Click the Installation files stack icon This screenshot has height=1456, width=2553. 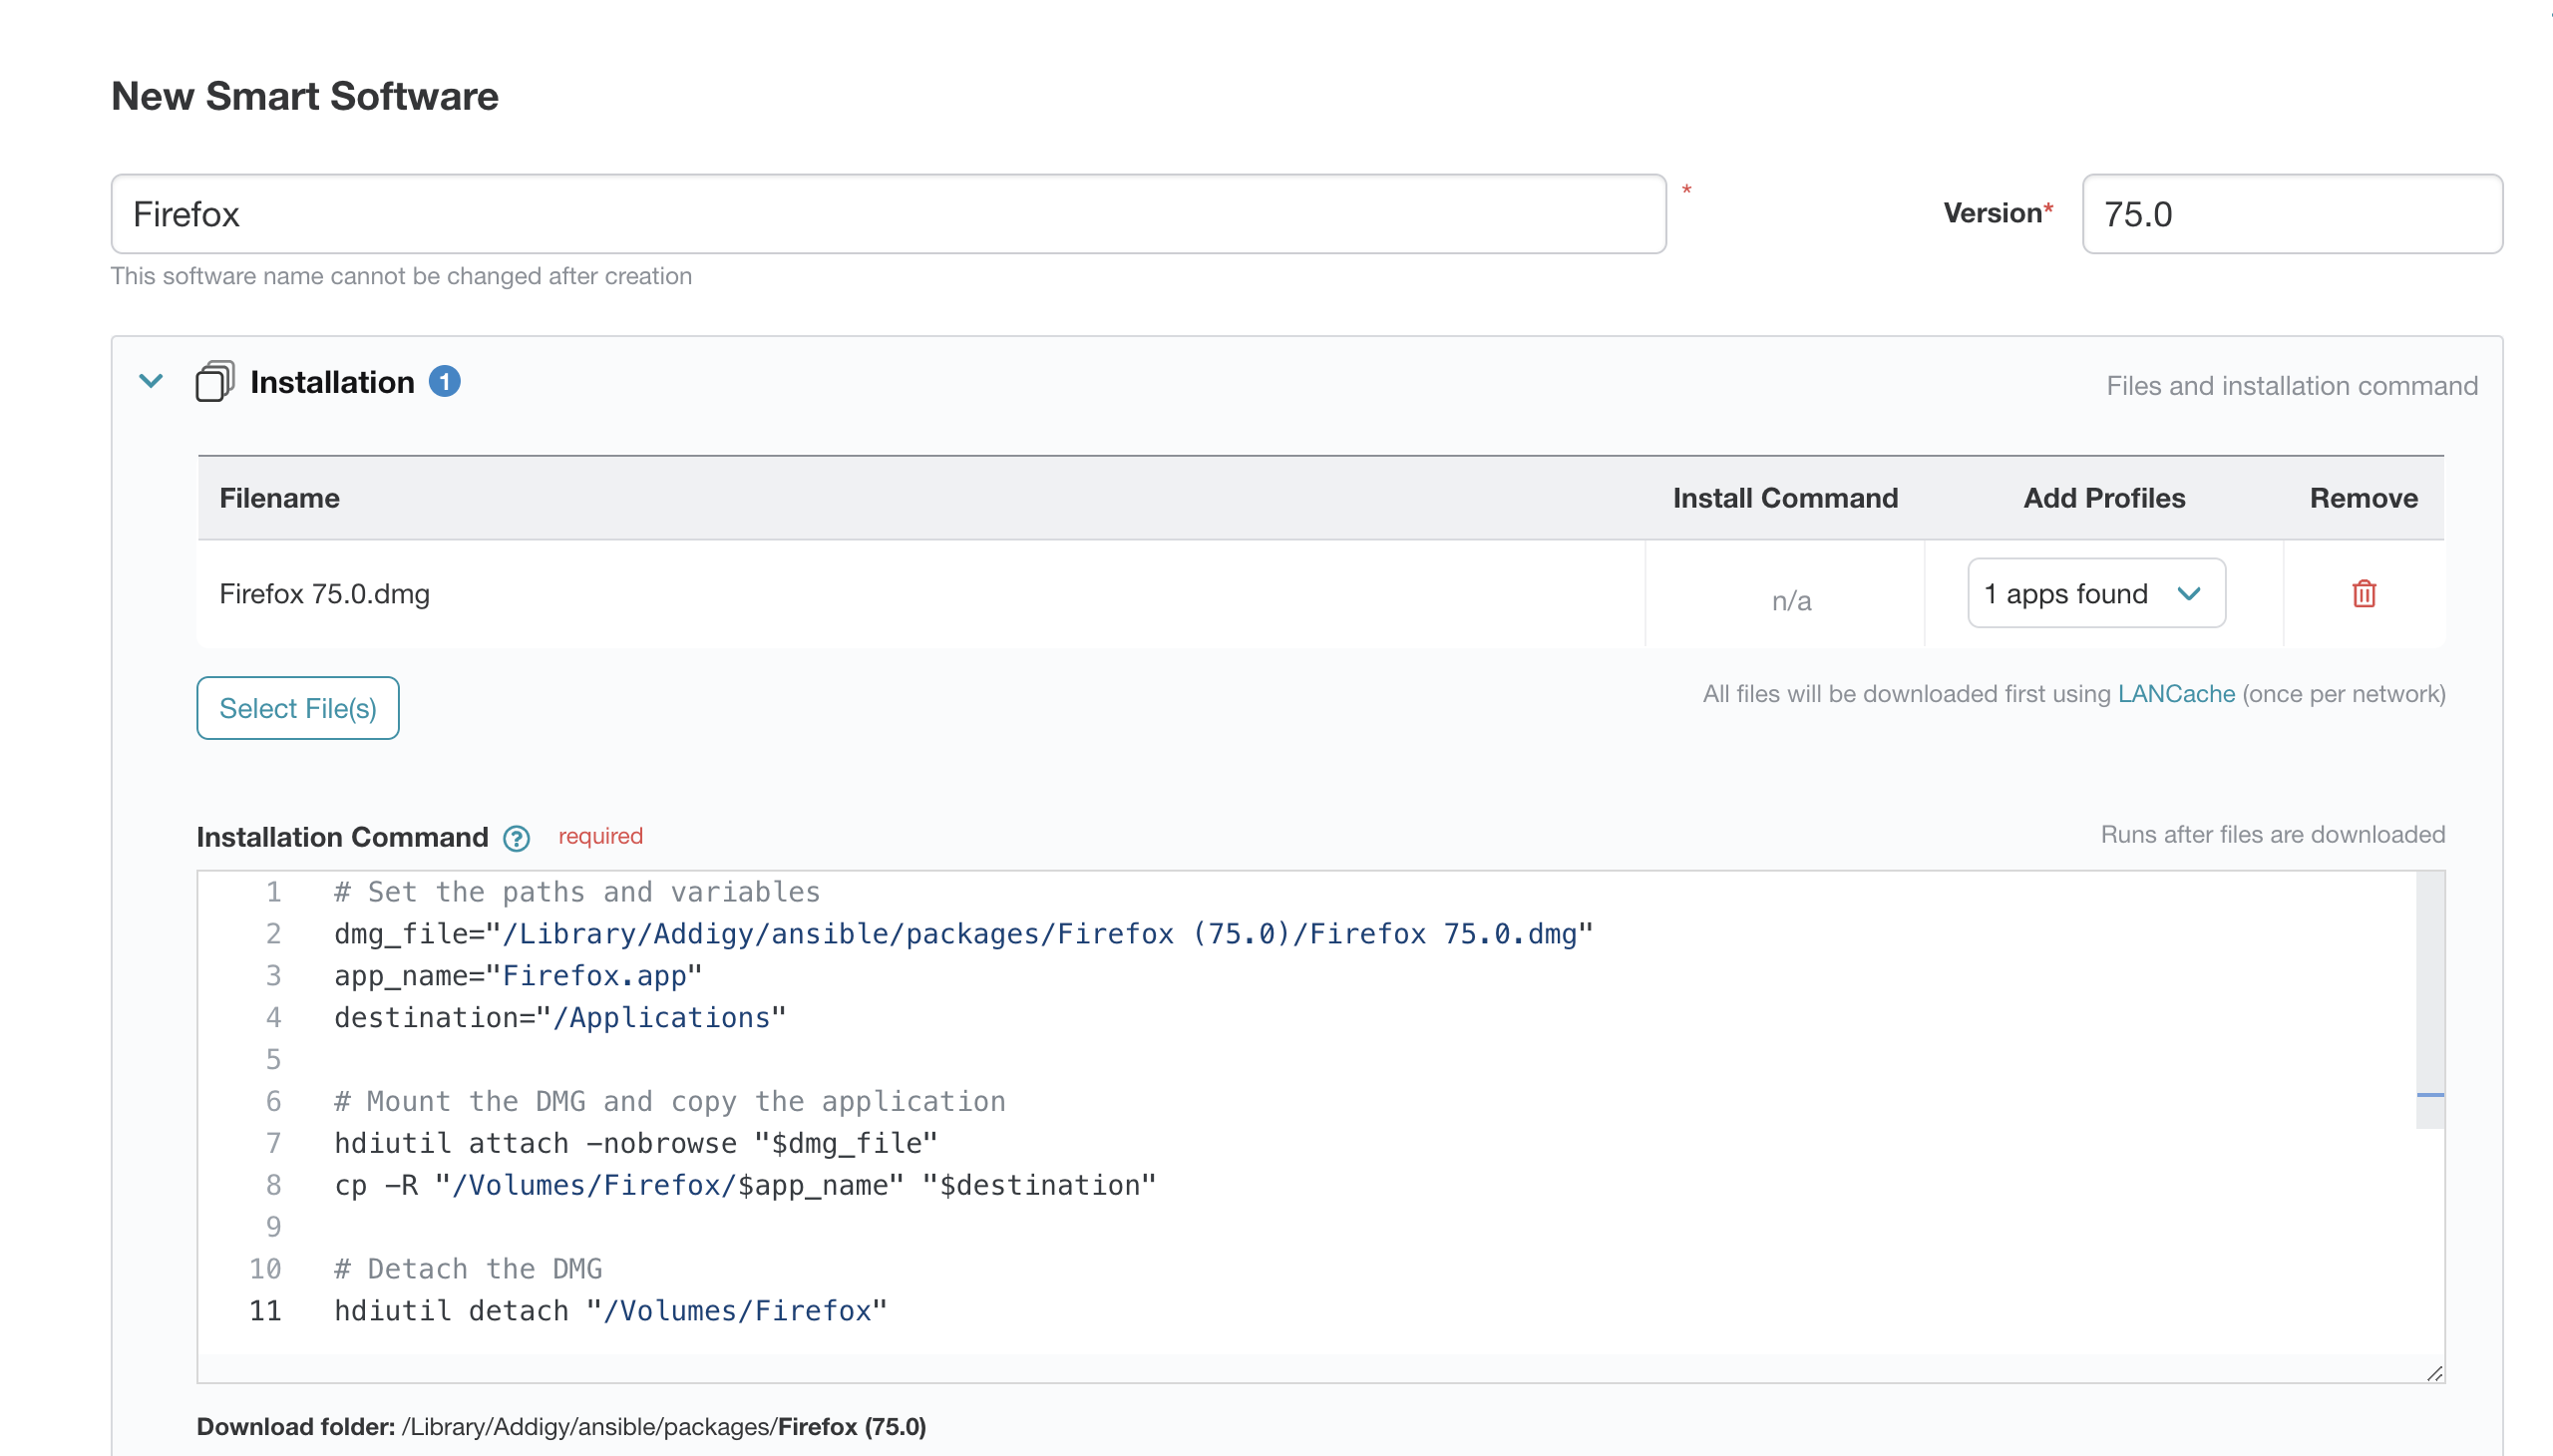point(215,381)
